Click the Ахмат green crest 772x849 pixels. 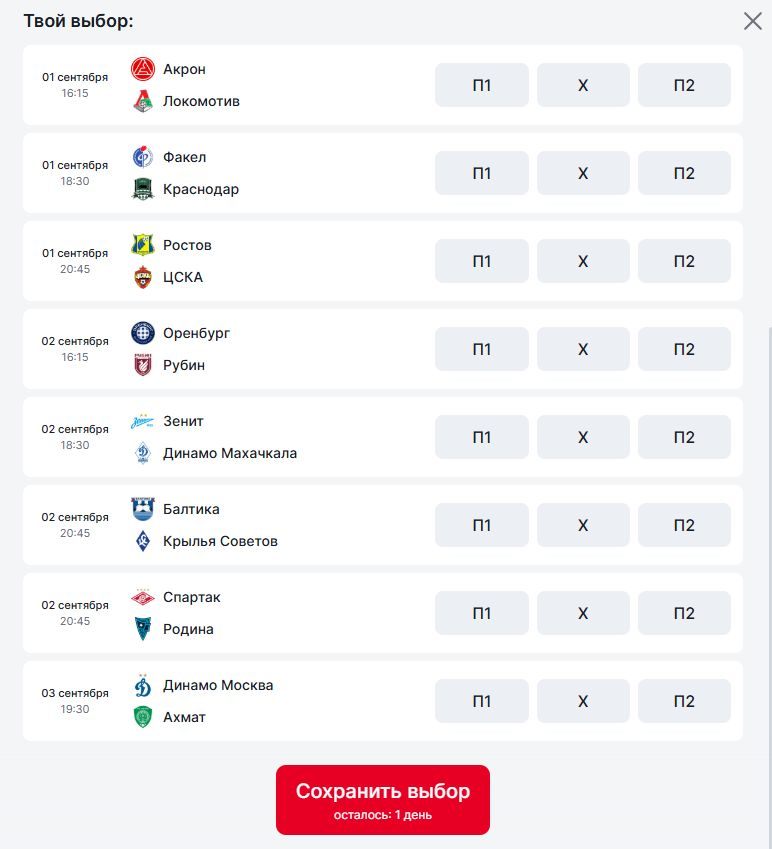(143, 717)
